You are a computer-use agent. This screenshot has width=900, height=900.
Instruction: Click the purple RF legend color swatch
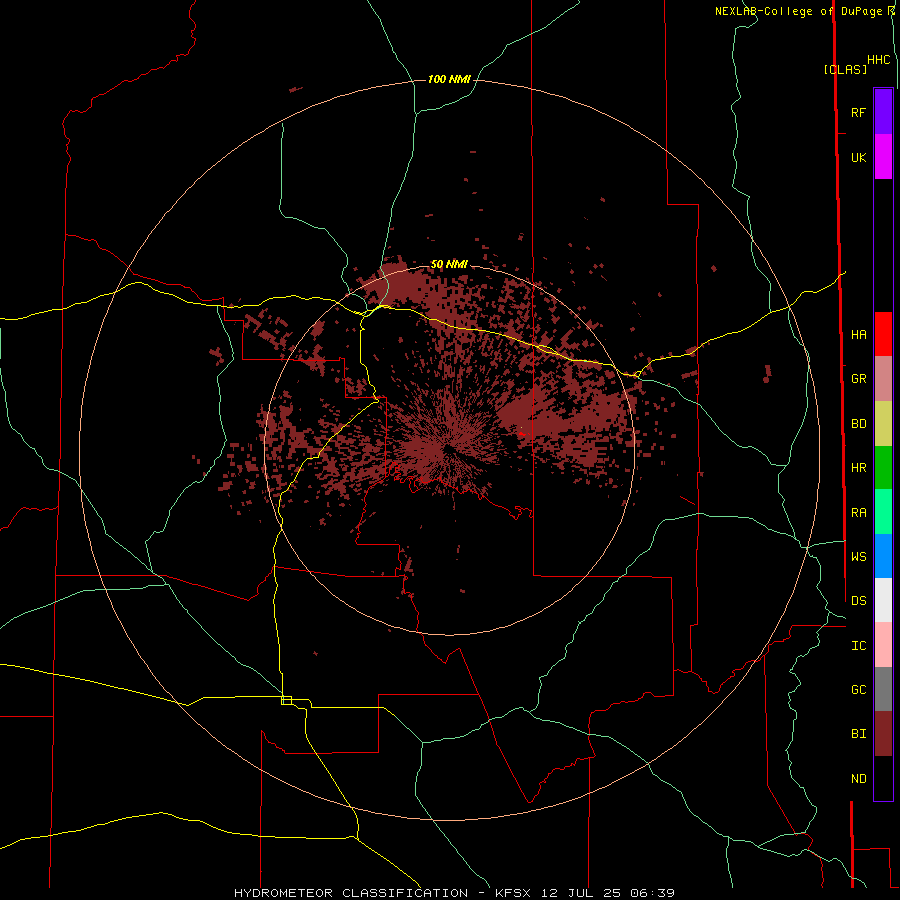883,112
